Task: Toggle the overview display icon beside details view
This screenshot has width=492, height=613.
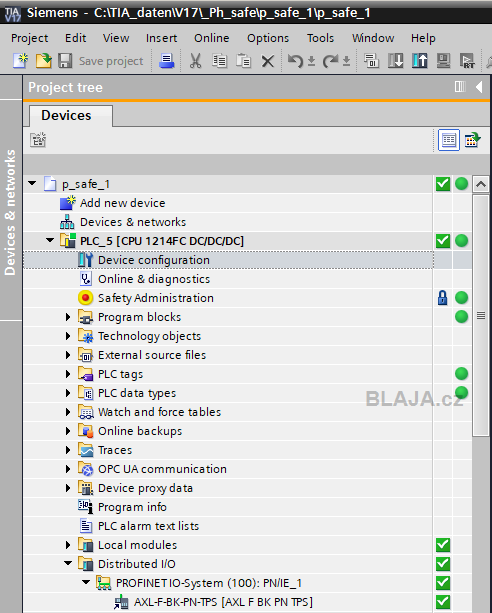Action: [x=472, y=140]
